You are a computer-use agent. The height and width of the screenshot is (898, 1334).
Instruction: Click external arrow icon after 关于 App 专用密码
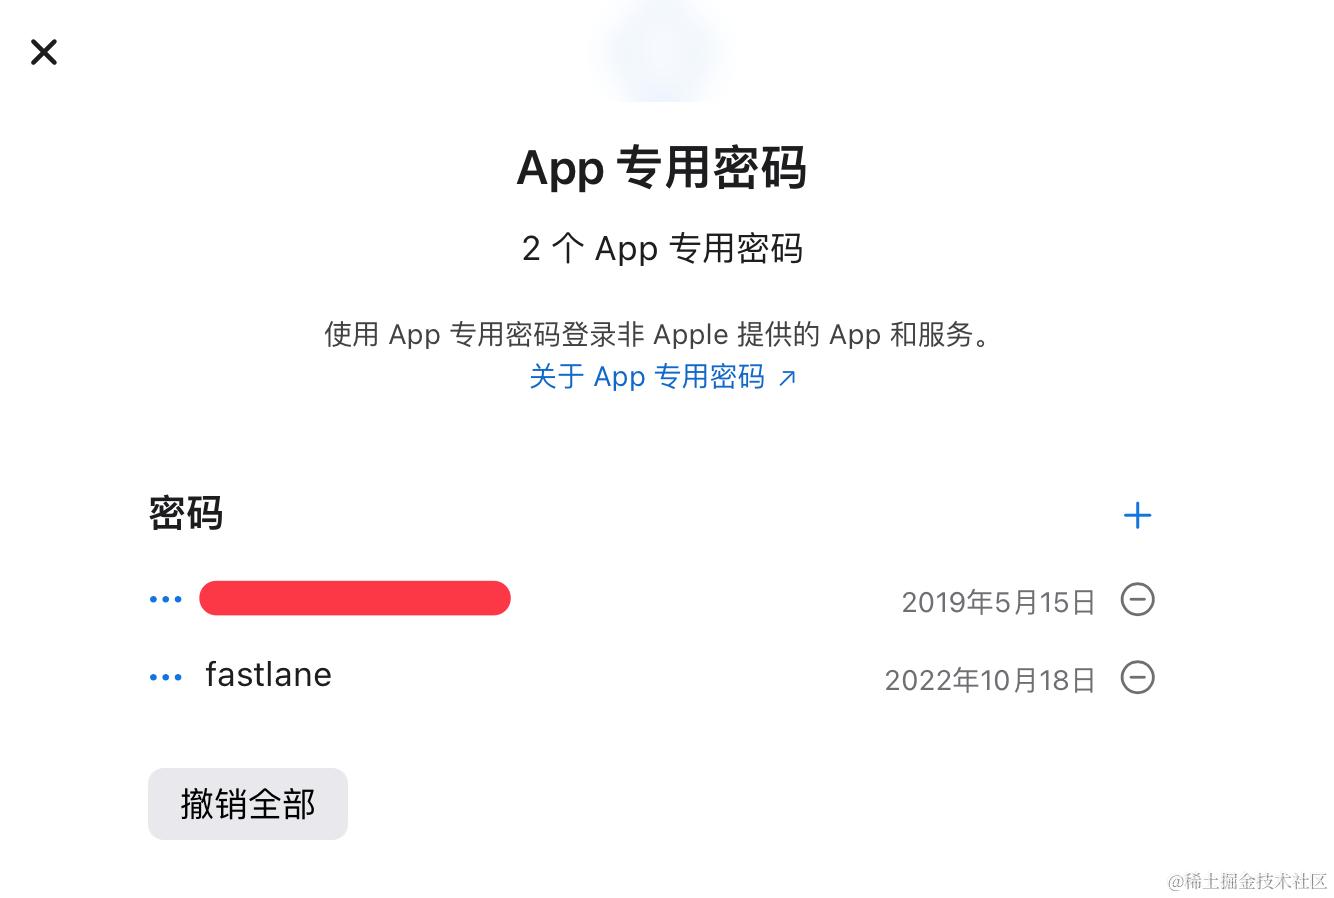(x=788, y=378)
